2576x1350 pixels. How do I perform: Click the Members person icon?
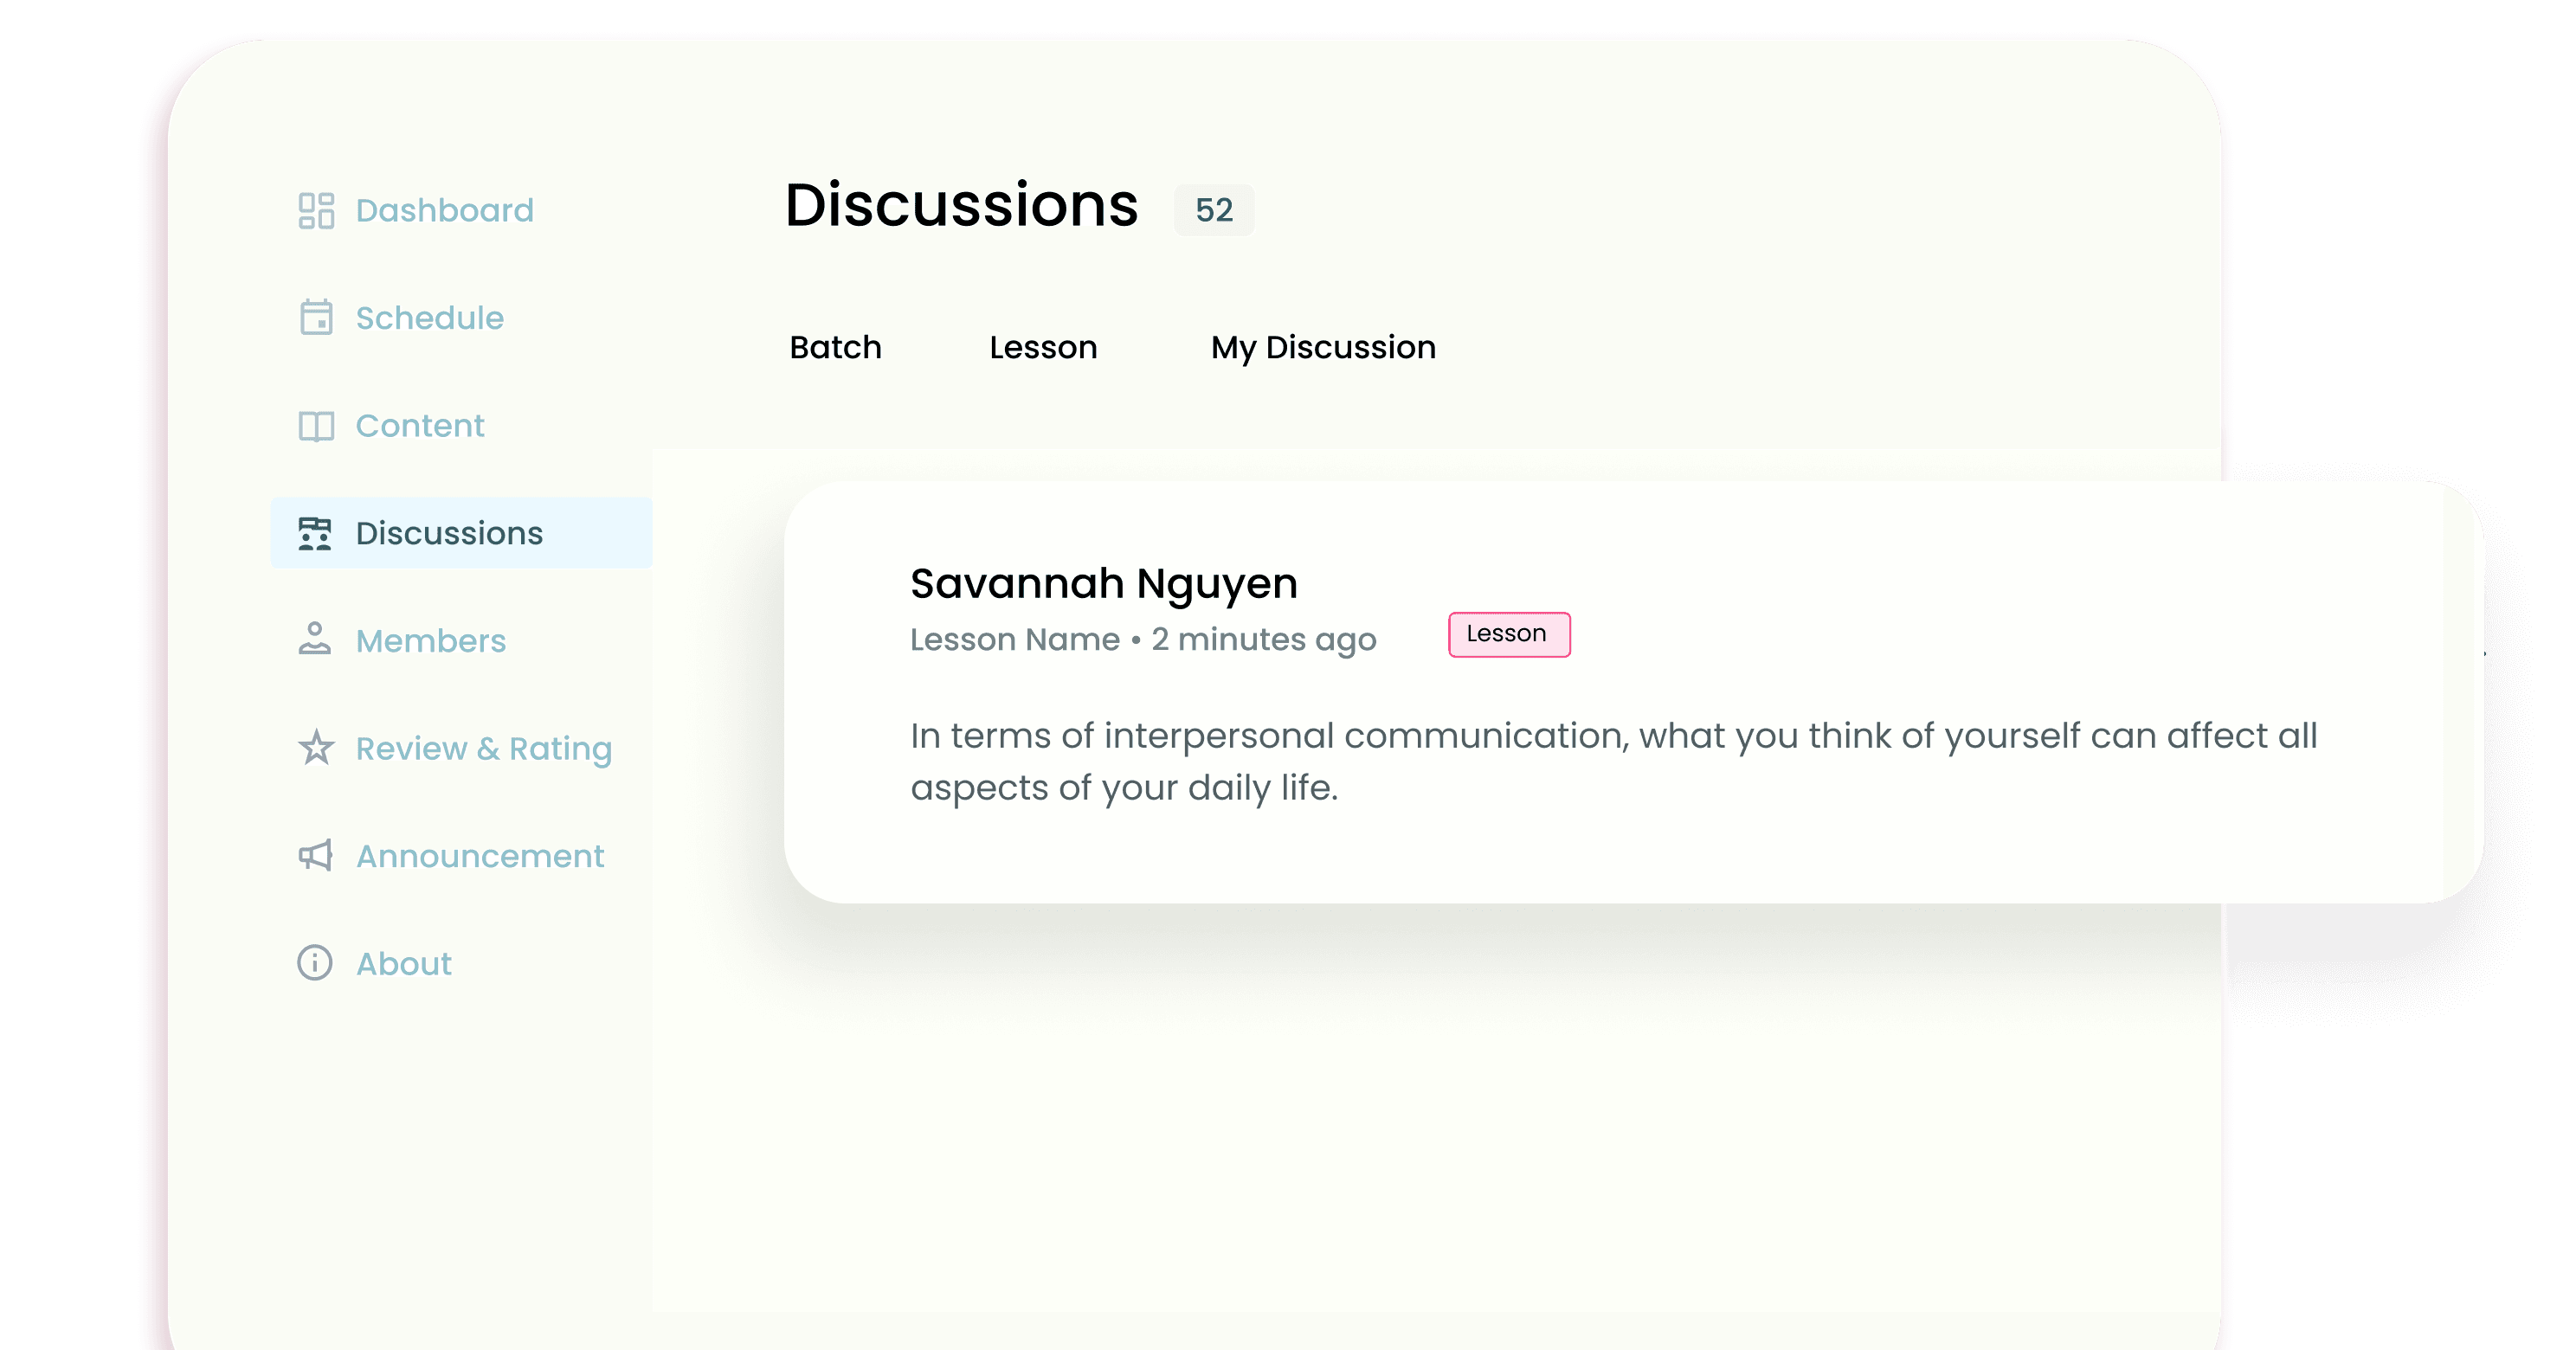(315, 640)
